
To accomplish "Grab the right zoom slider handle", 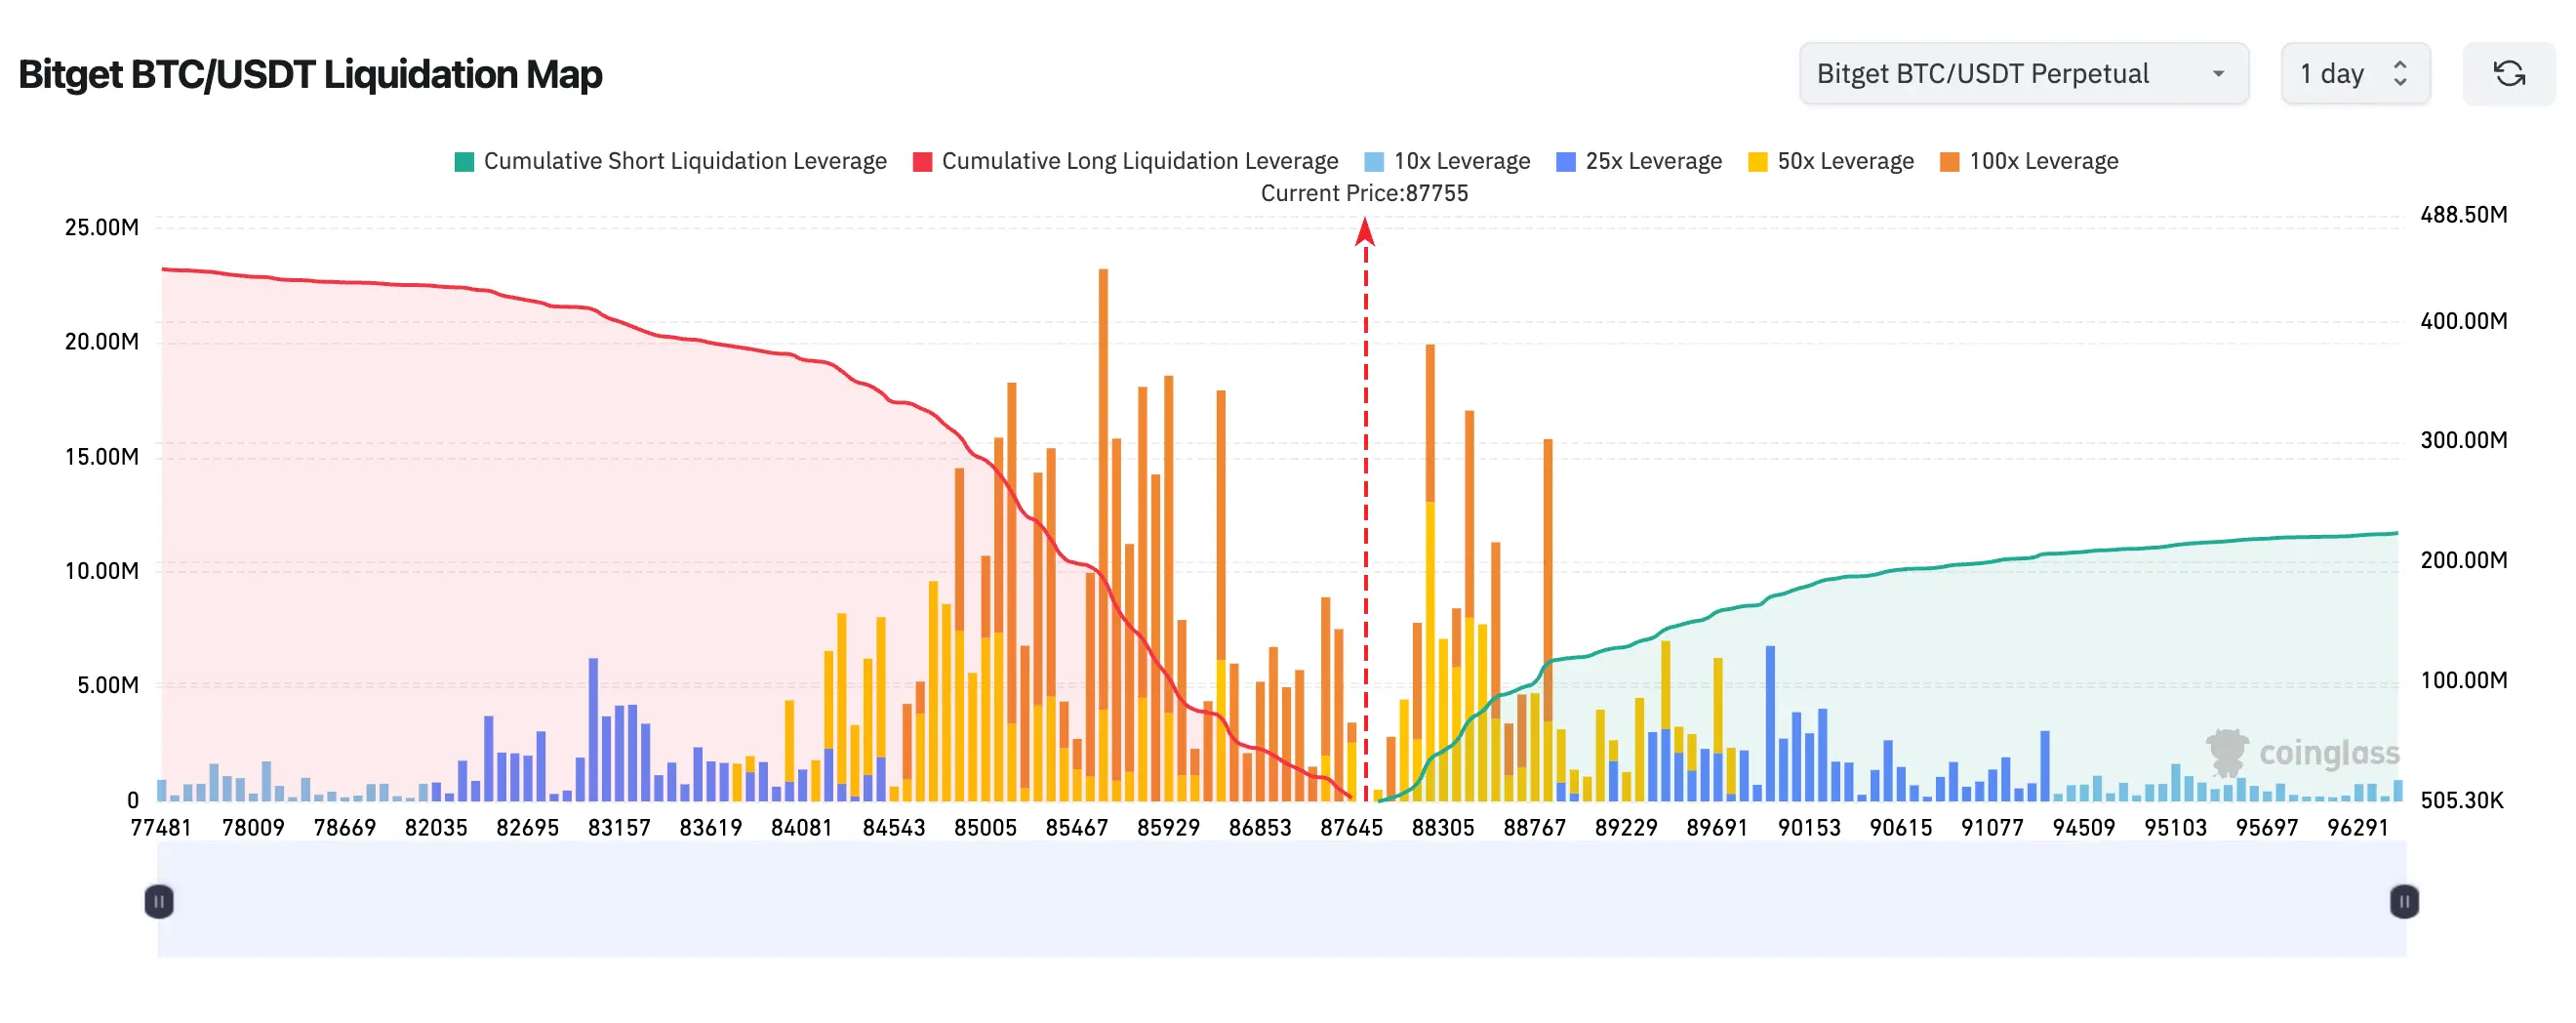I will 2404,901.
